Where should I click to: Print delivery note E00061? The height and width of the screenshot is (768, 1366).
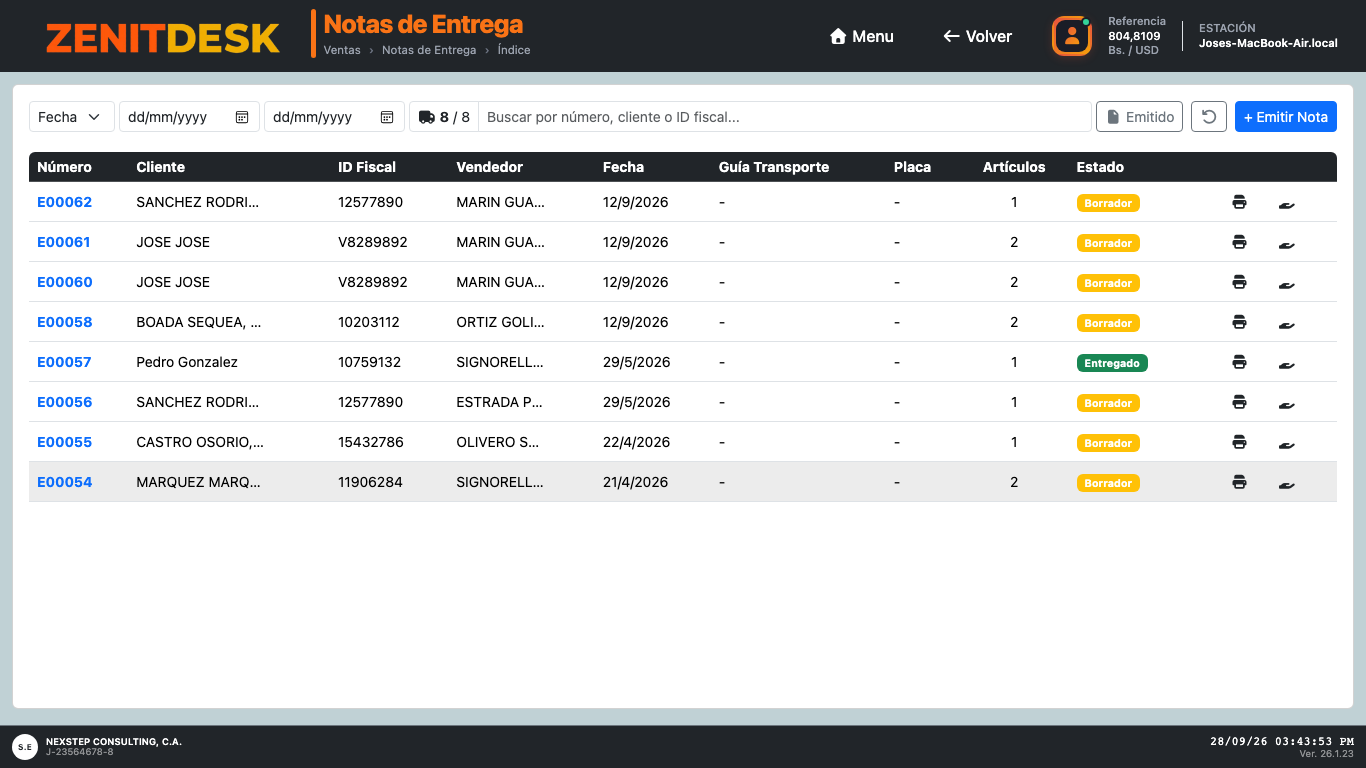point(1239,242)
